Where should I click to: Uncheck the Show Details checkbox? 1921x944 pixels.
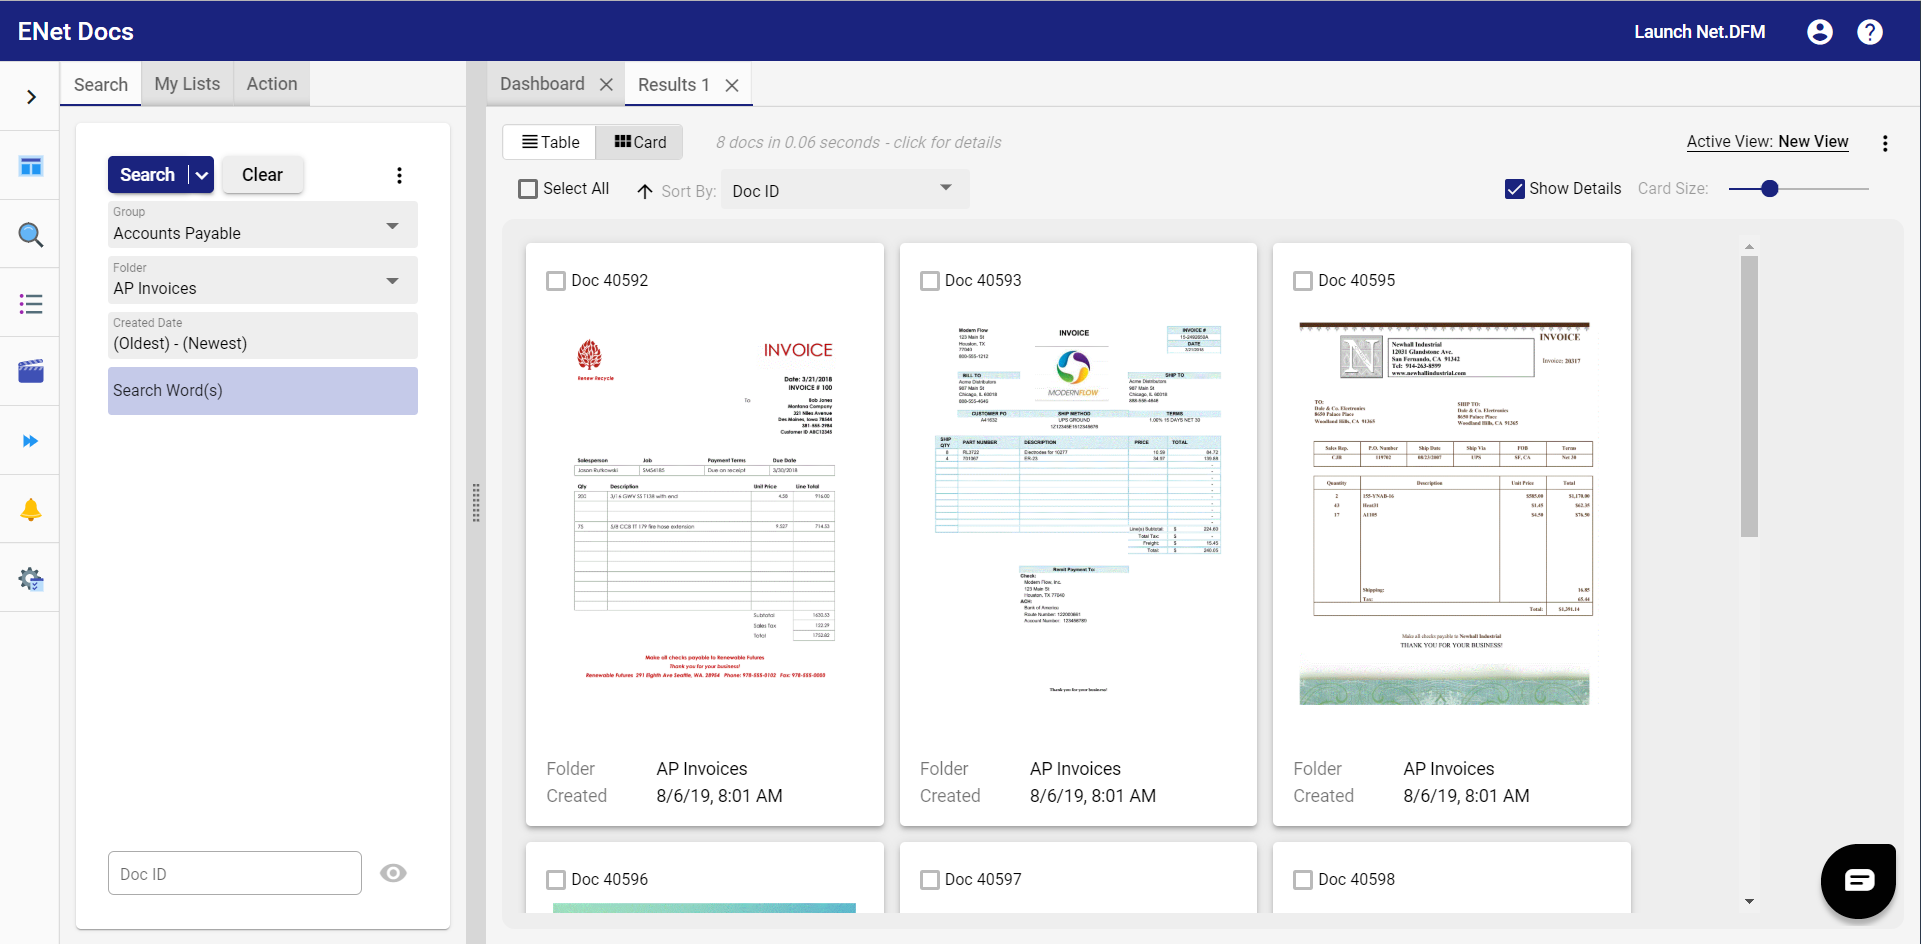[1514, 188]
